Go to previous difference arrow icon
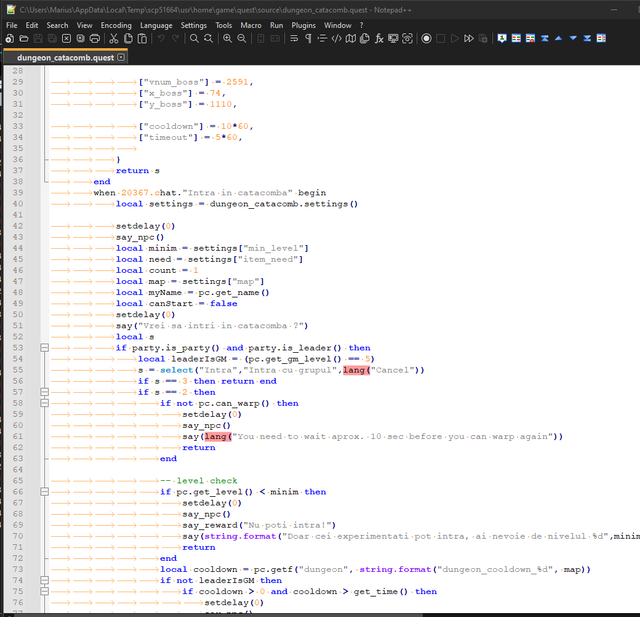640x617 pixels. [x=559, y=38]
